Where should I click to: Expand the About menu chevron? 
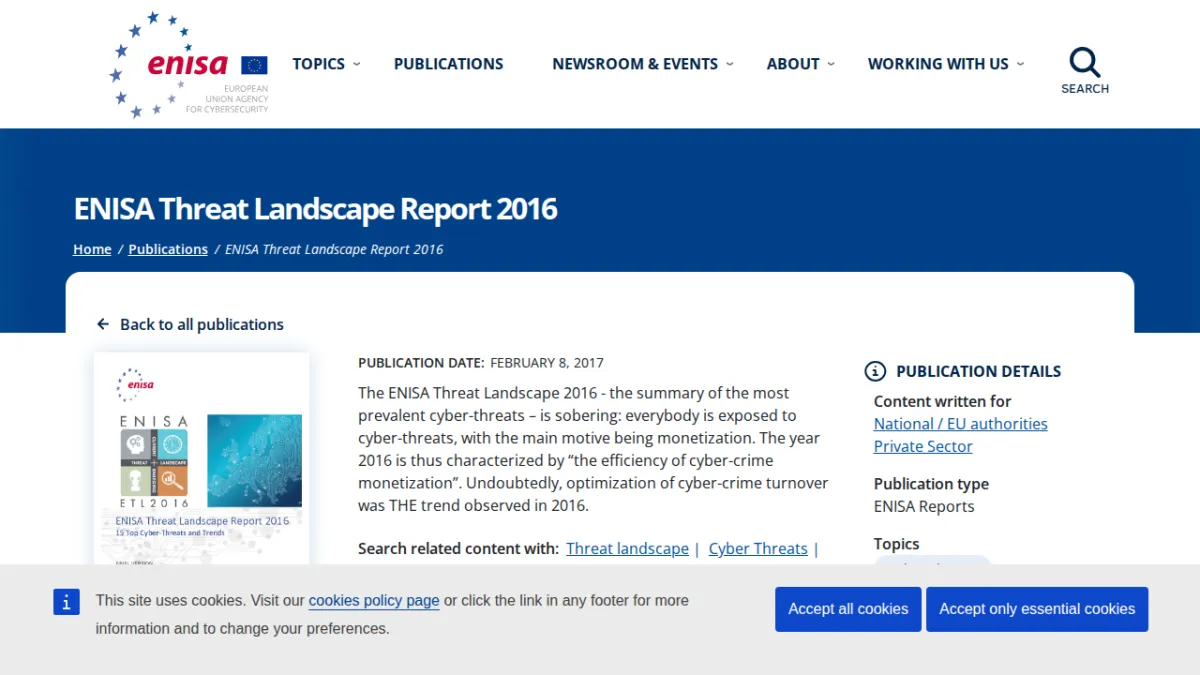[x=831, y=64]
